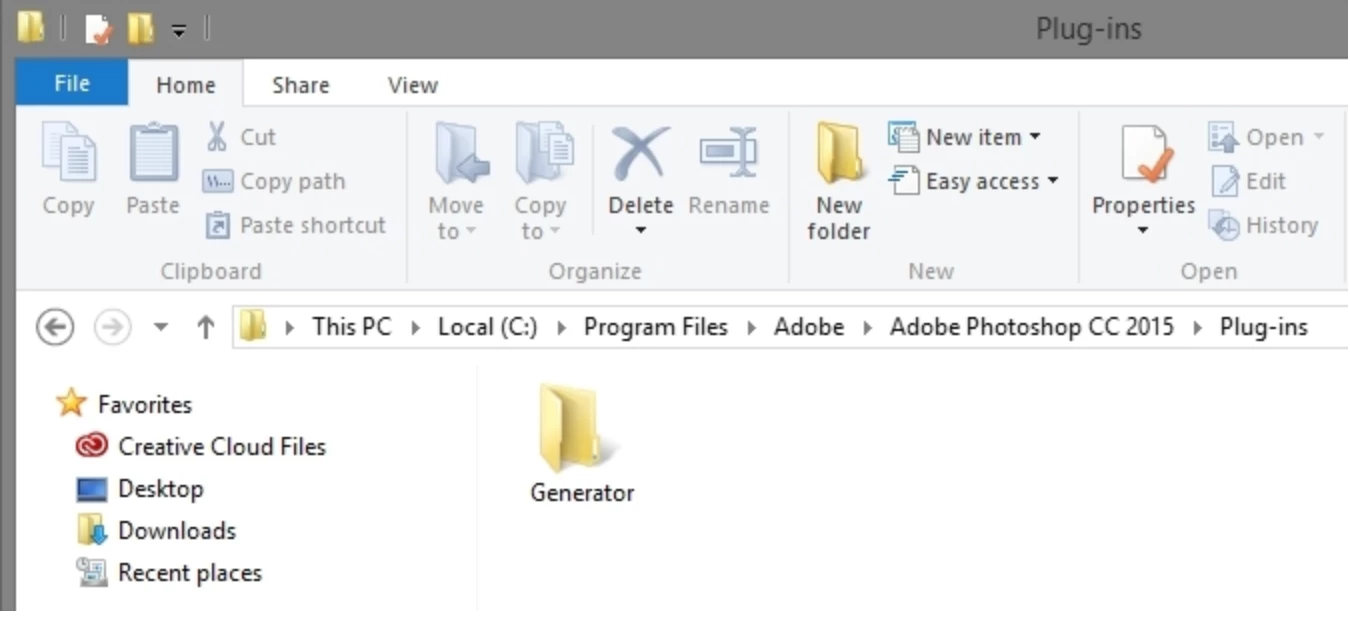1350x624 pixels.
Task: Switch to the View ribbon tab
Action: click(413, 85)
